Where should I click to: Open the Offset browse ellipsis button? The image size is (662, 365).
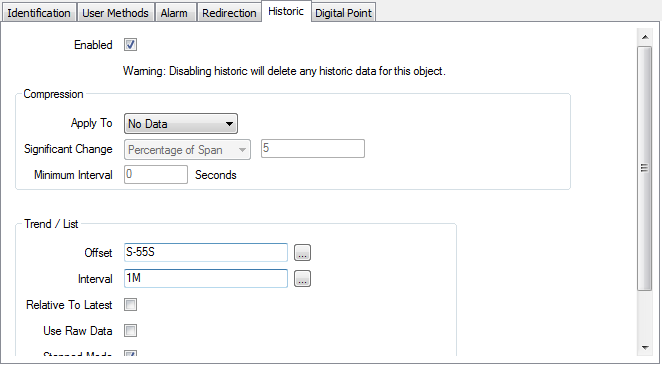(302, 253)
